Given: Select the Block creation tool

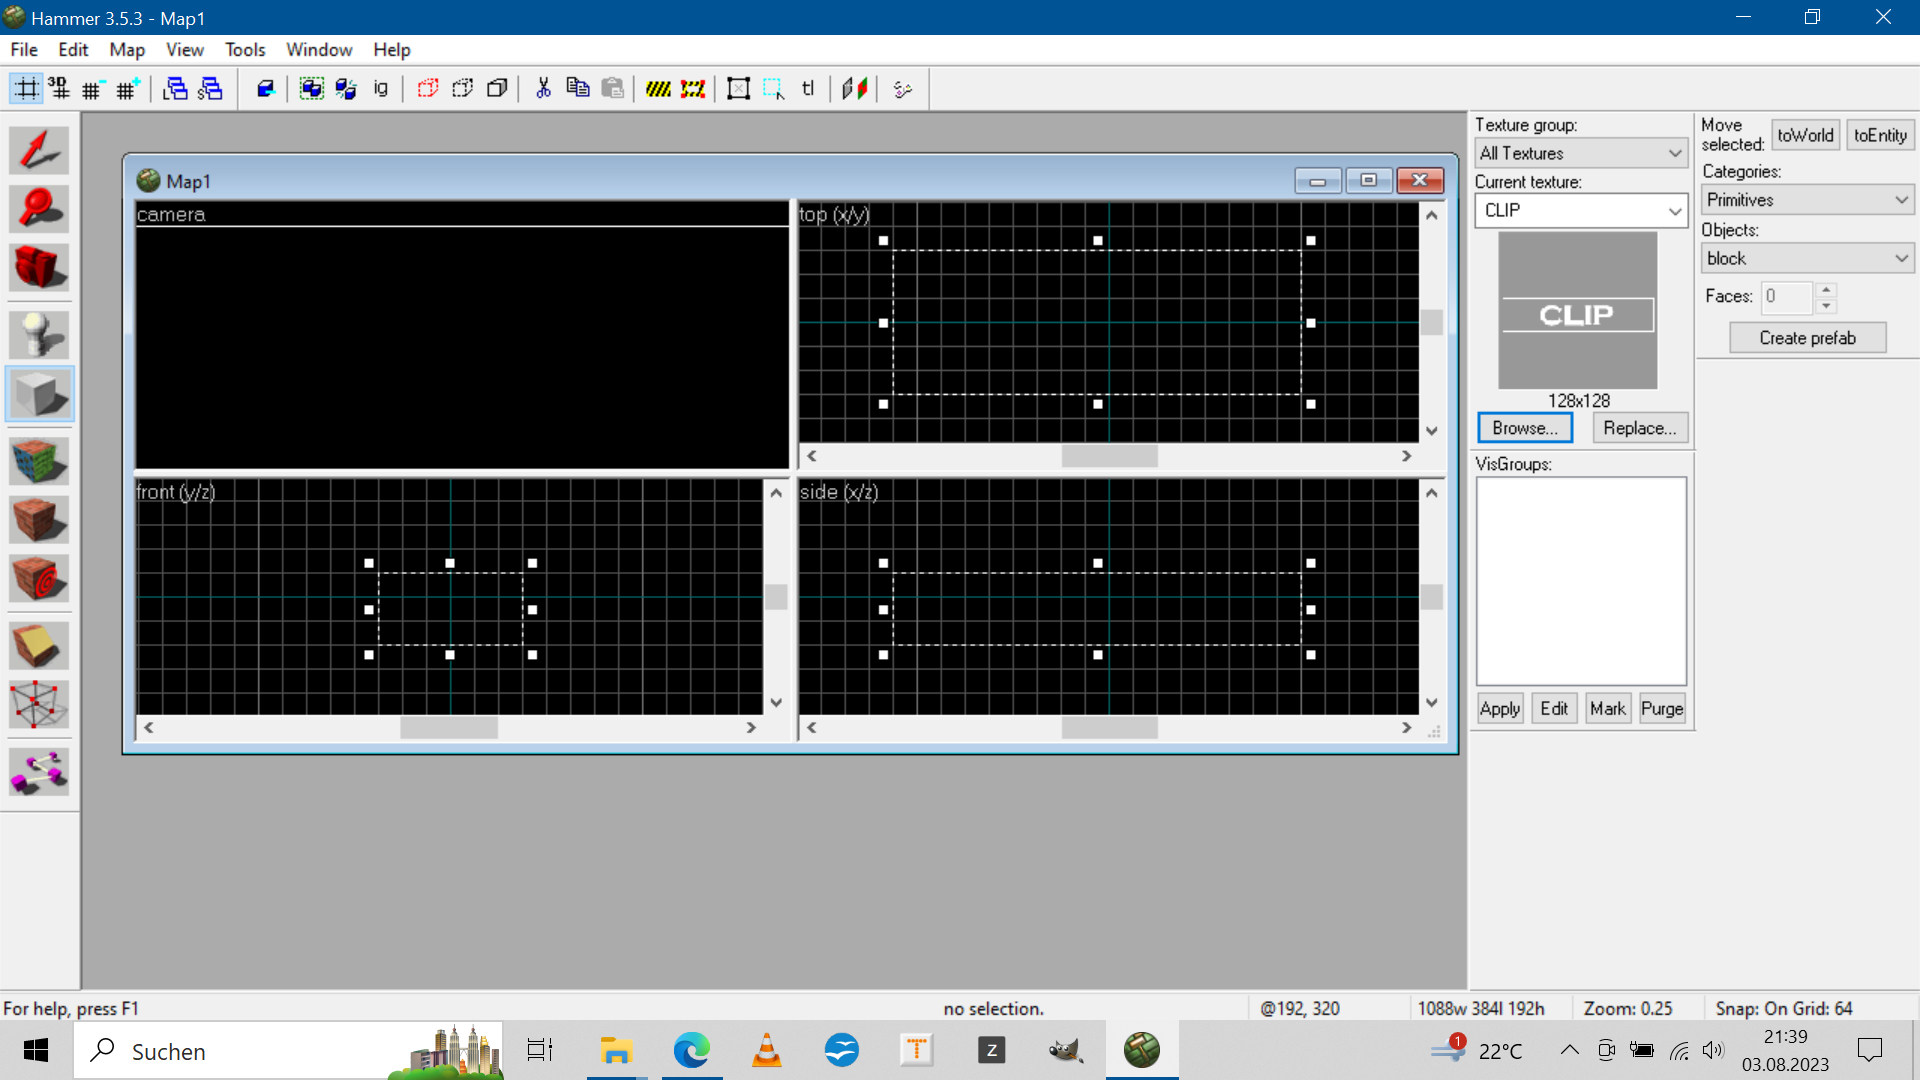Looking at the screenshot, I should pos(39,393).
